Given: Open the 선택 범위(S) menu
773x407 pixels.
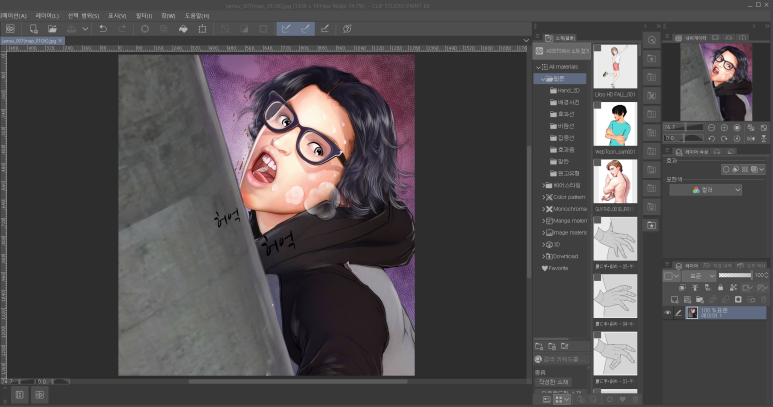Looking at the screenshot, I should [x=83, y=16].
